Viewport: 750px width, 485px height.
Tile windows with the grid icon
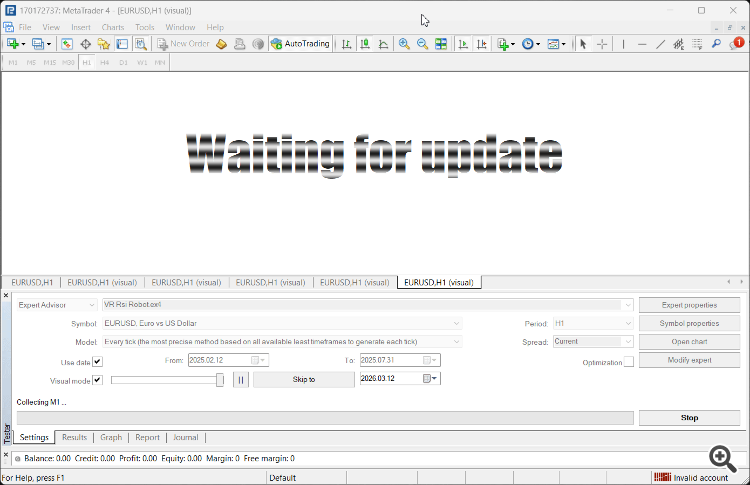tap(441, 44)
